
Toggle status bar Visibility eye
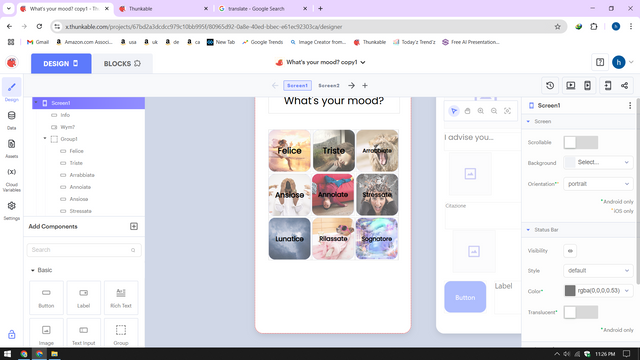coord(570,251)
